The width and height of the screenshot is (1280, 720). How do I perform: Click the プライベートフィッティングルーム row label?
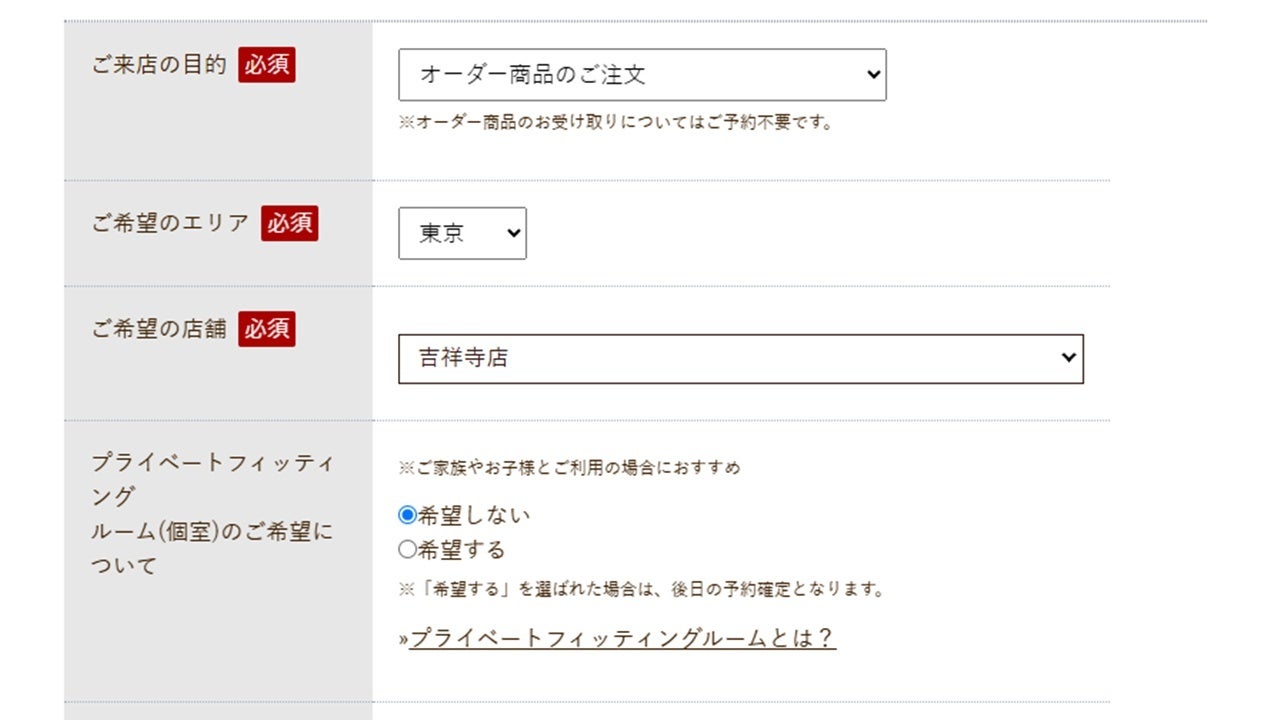pyautogui.click(x=212, y=514)
